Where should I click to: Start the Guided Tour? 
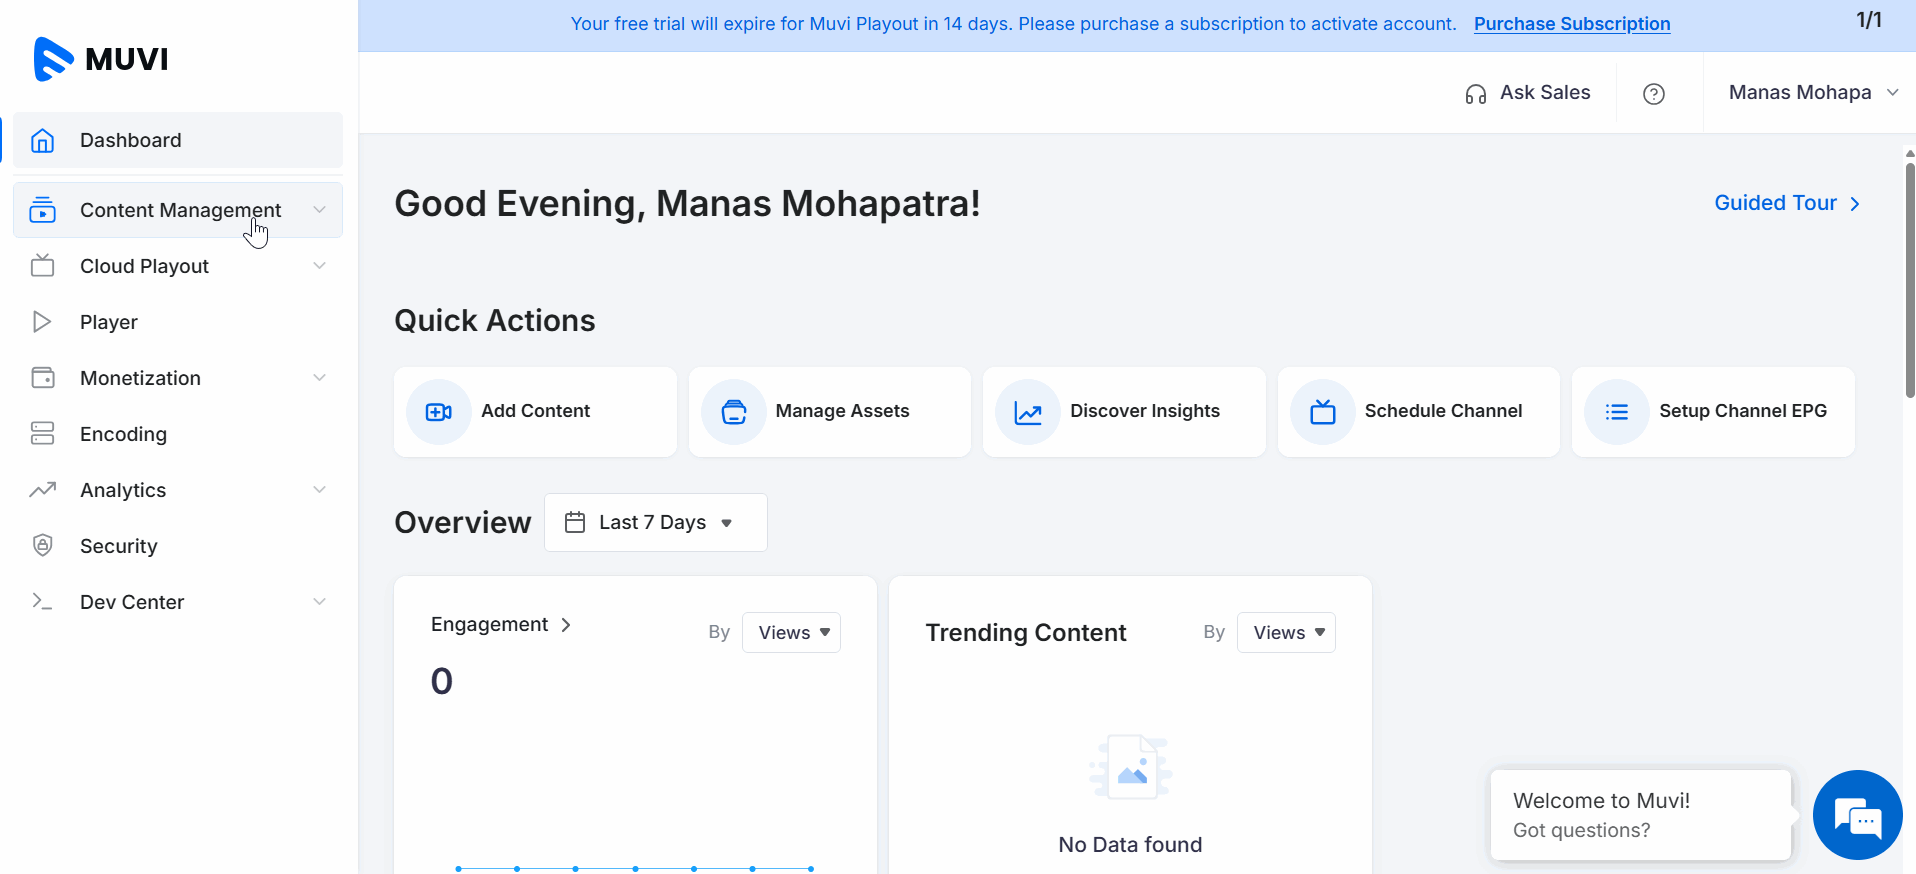[1786, 203]
